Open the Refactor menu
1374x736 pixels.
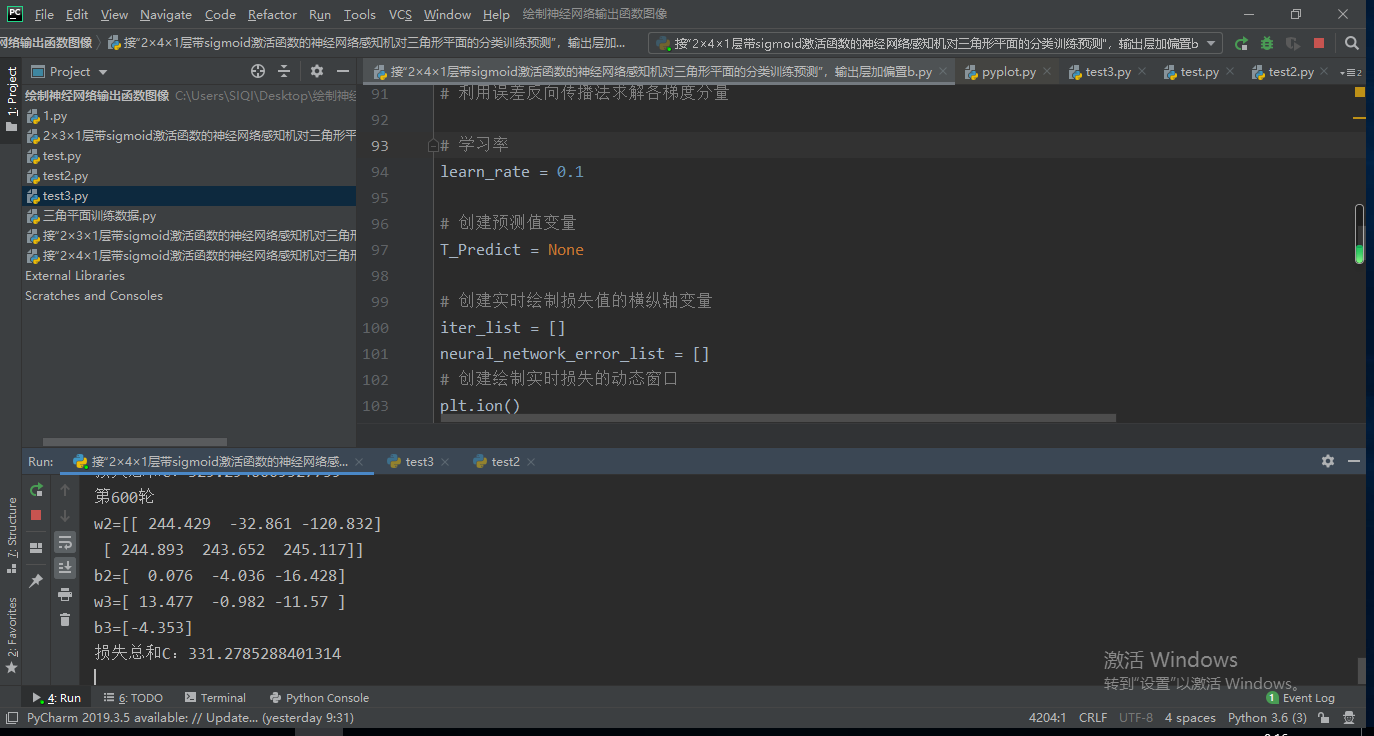[x=272, y=15]
